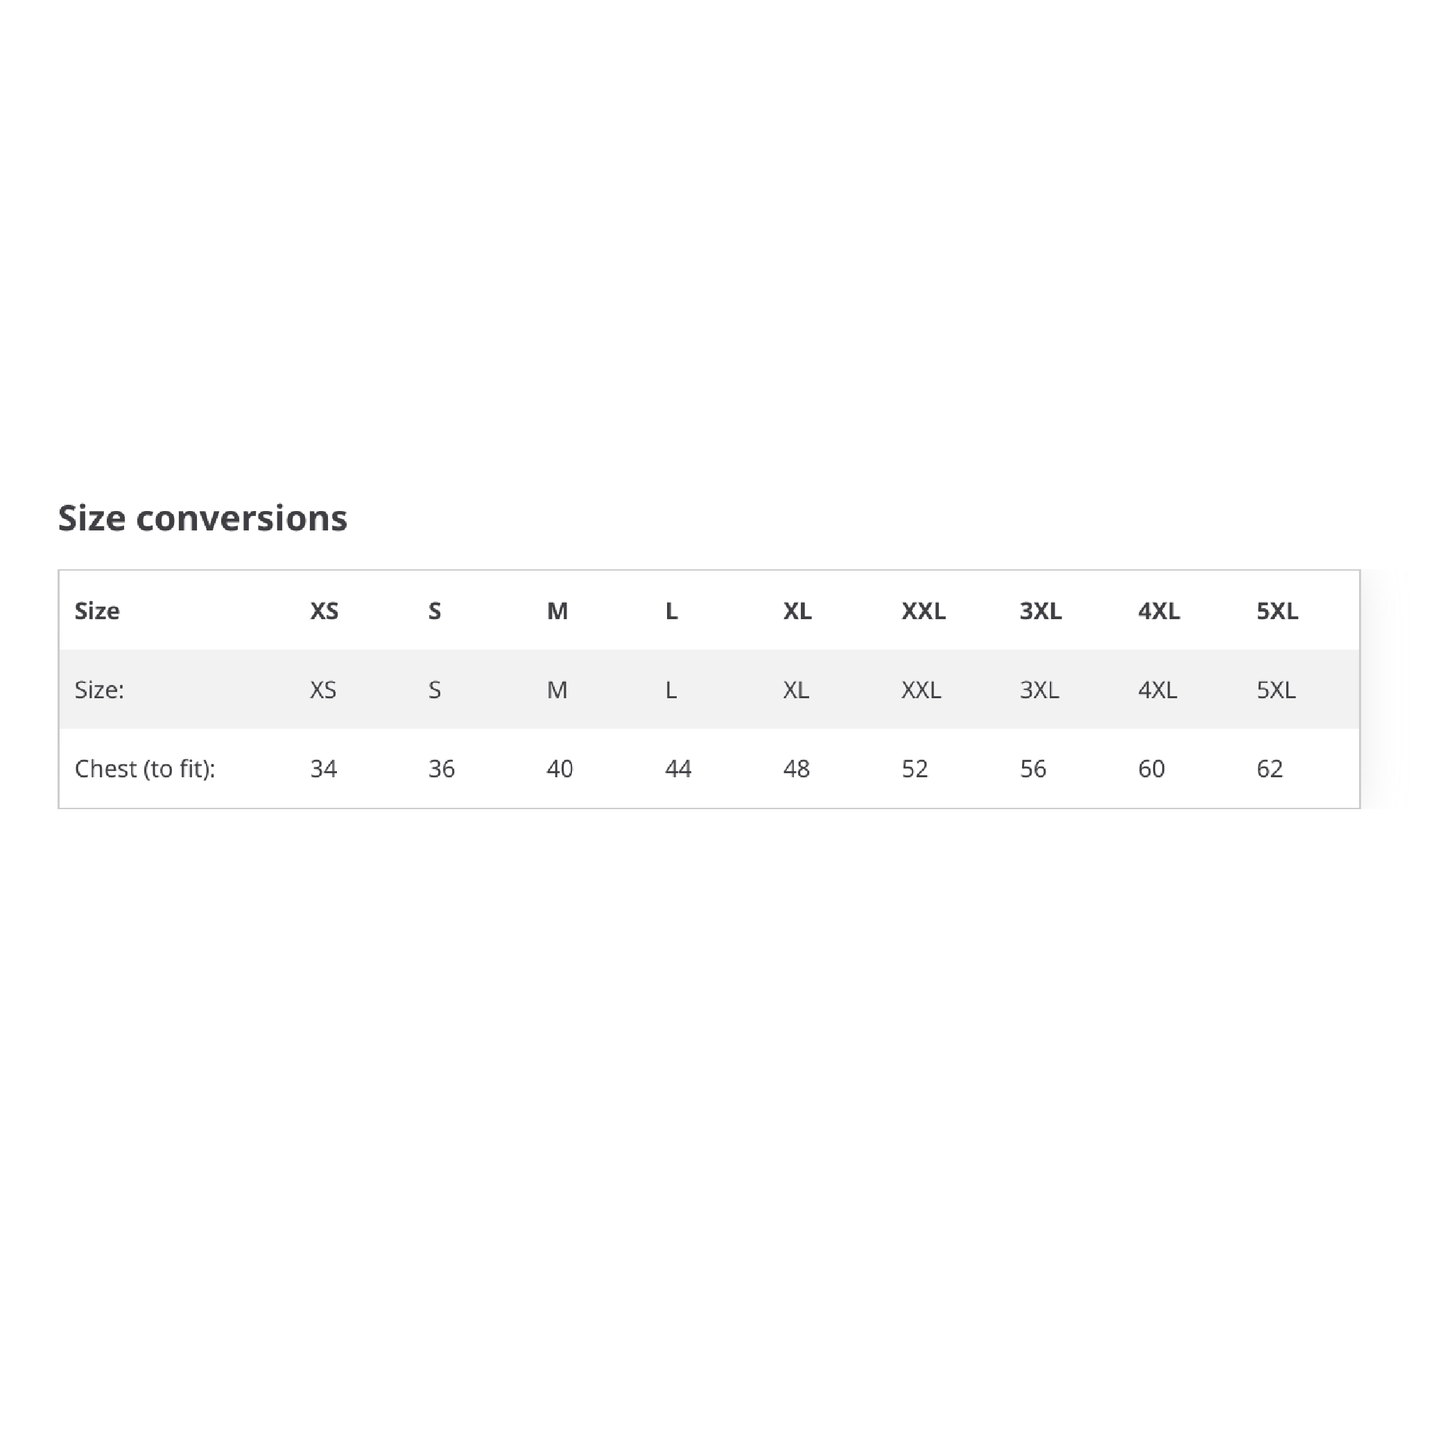
Task: Click chest value 60
Action: click(1151, 769)
